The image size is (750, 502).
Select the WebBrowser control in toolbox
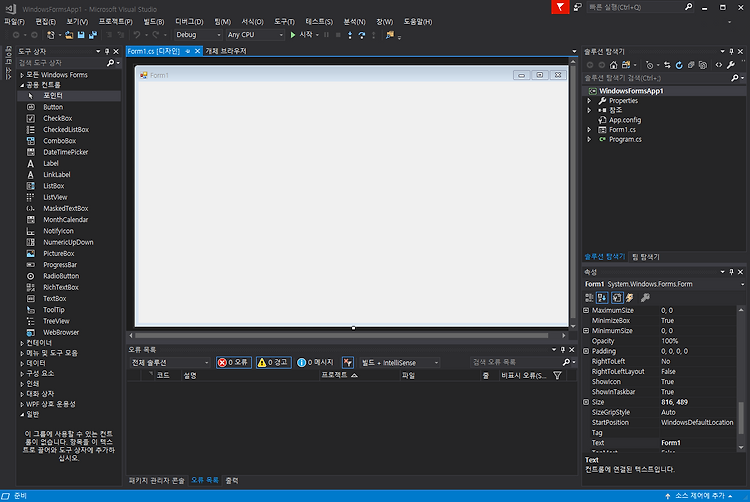pyautogui.click(x=61, y=332)
